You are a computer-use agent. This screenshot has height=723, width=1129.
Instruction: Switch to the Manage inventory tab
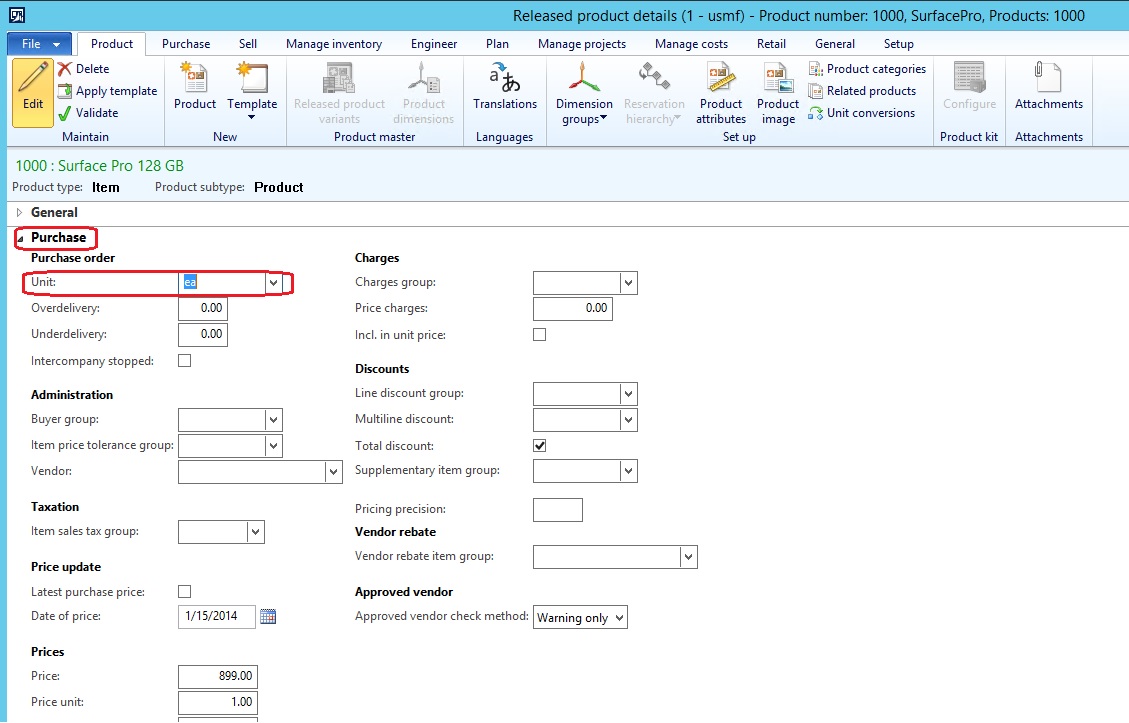point(333,43)
